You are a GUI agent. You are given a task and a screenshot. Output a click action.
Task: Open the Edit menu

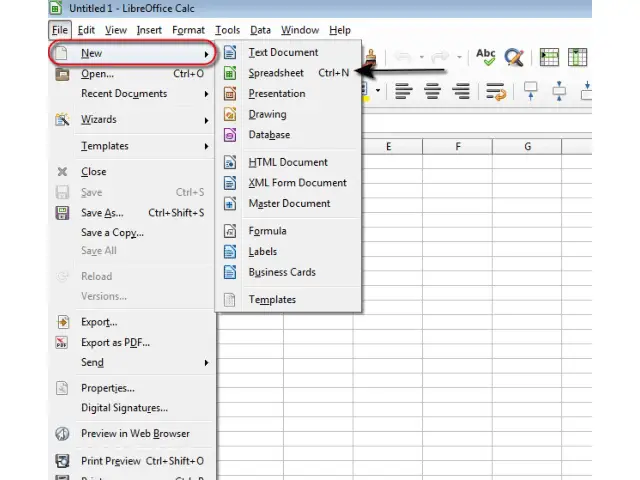[86, 30]
